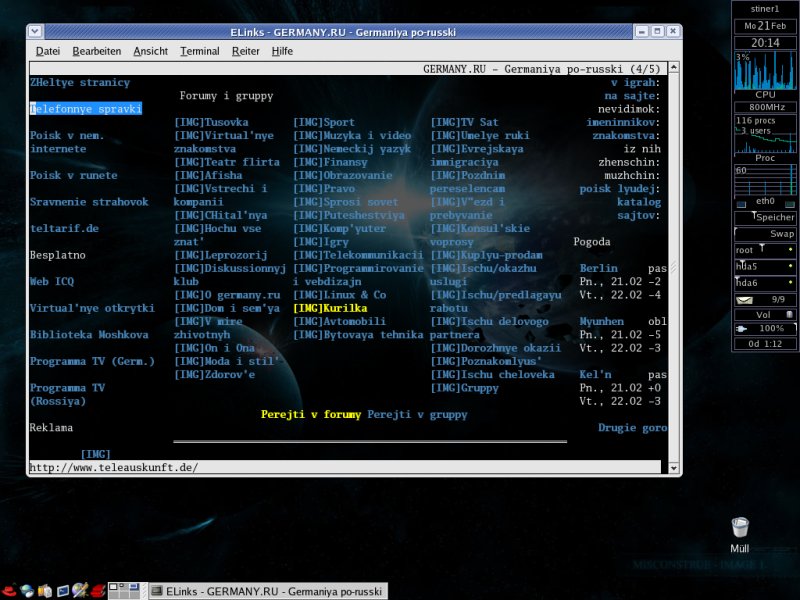The image size is (800, 600).
Task: Open the ELinks window menu button
Action: point(35,32)
